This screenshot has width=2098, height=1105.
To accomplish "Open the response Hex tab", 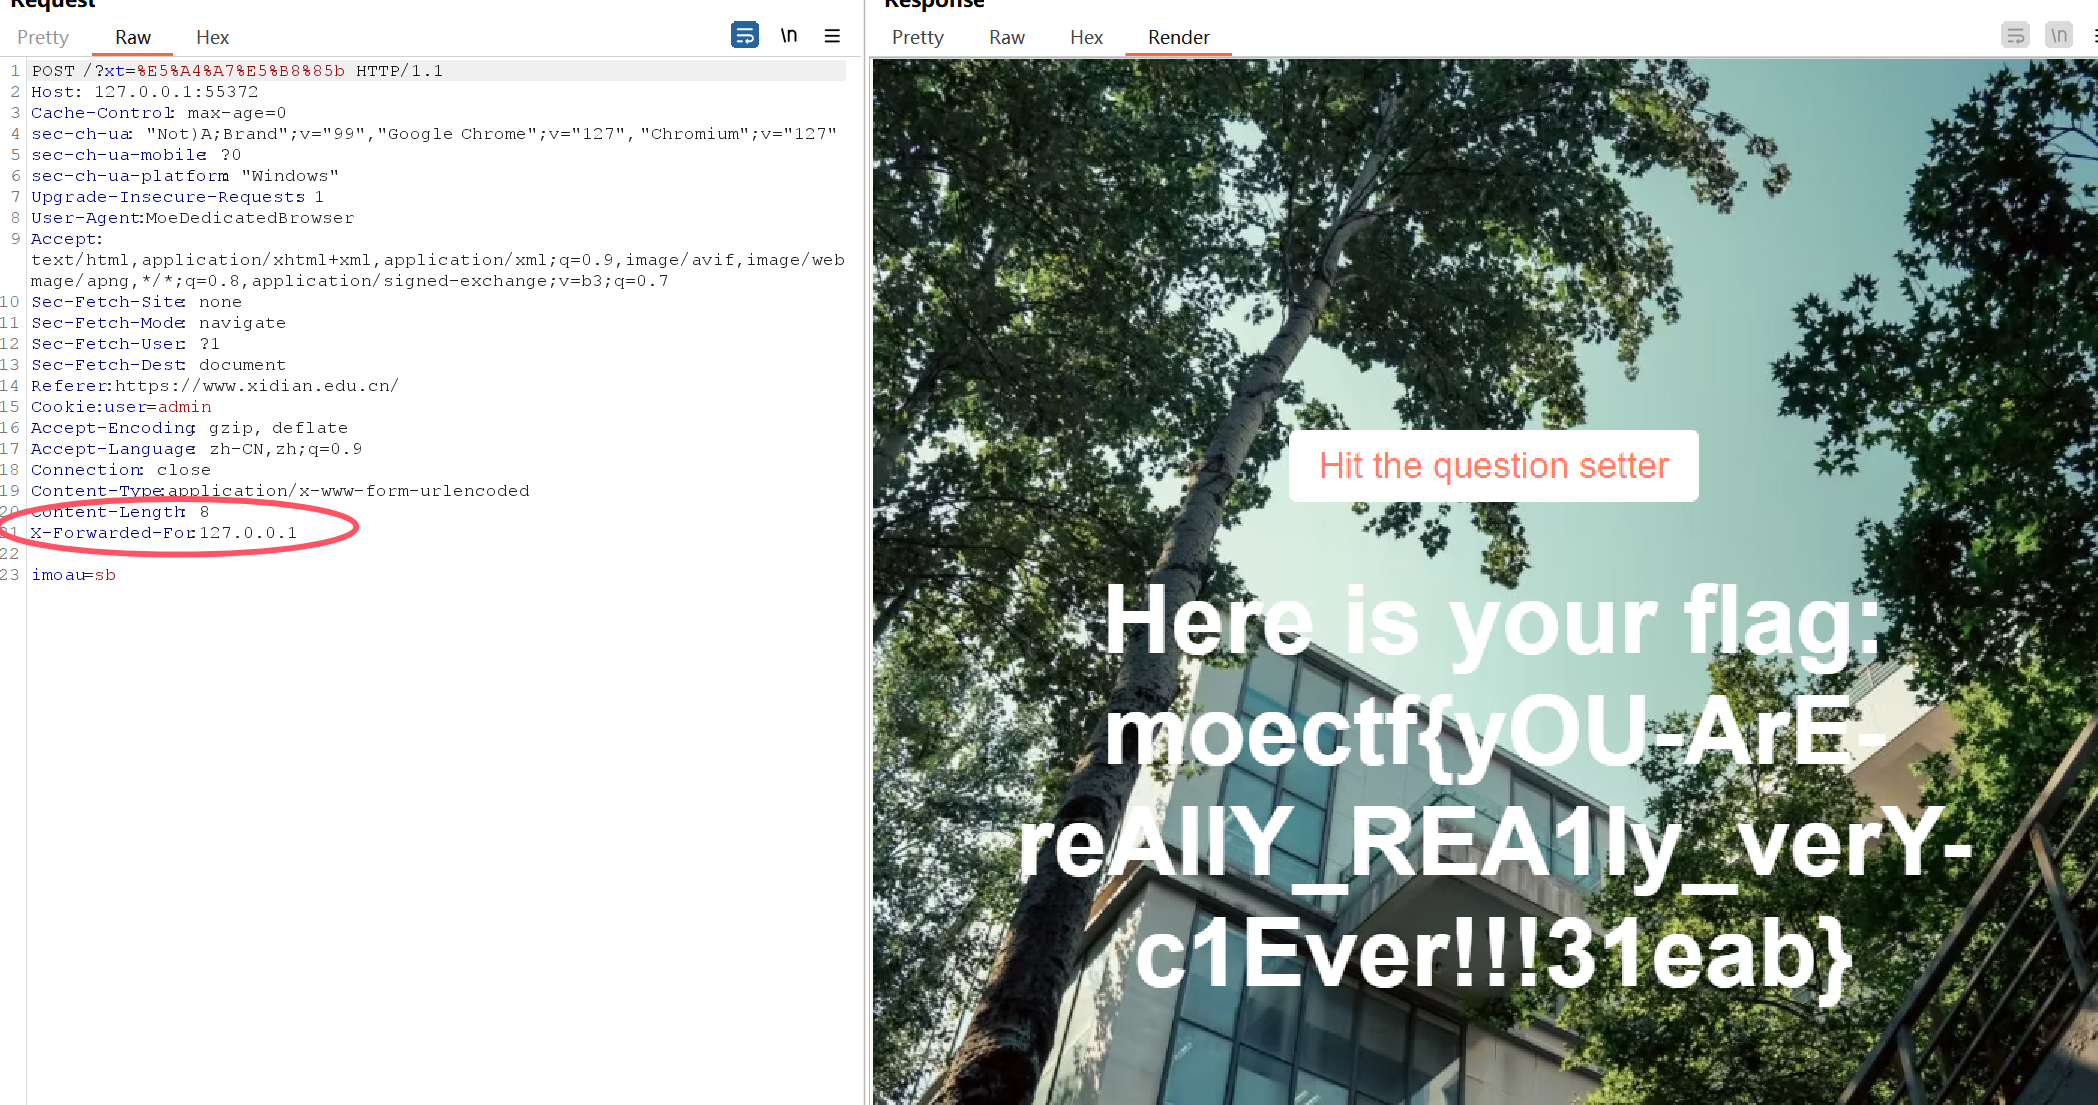I will click(x=1086, y=38).
